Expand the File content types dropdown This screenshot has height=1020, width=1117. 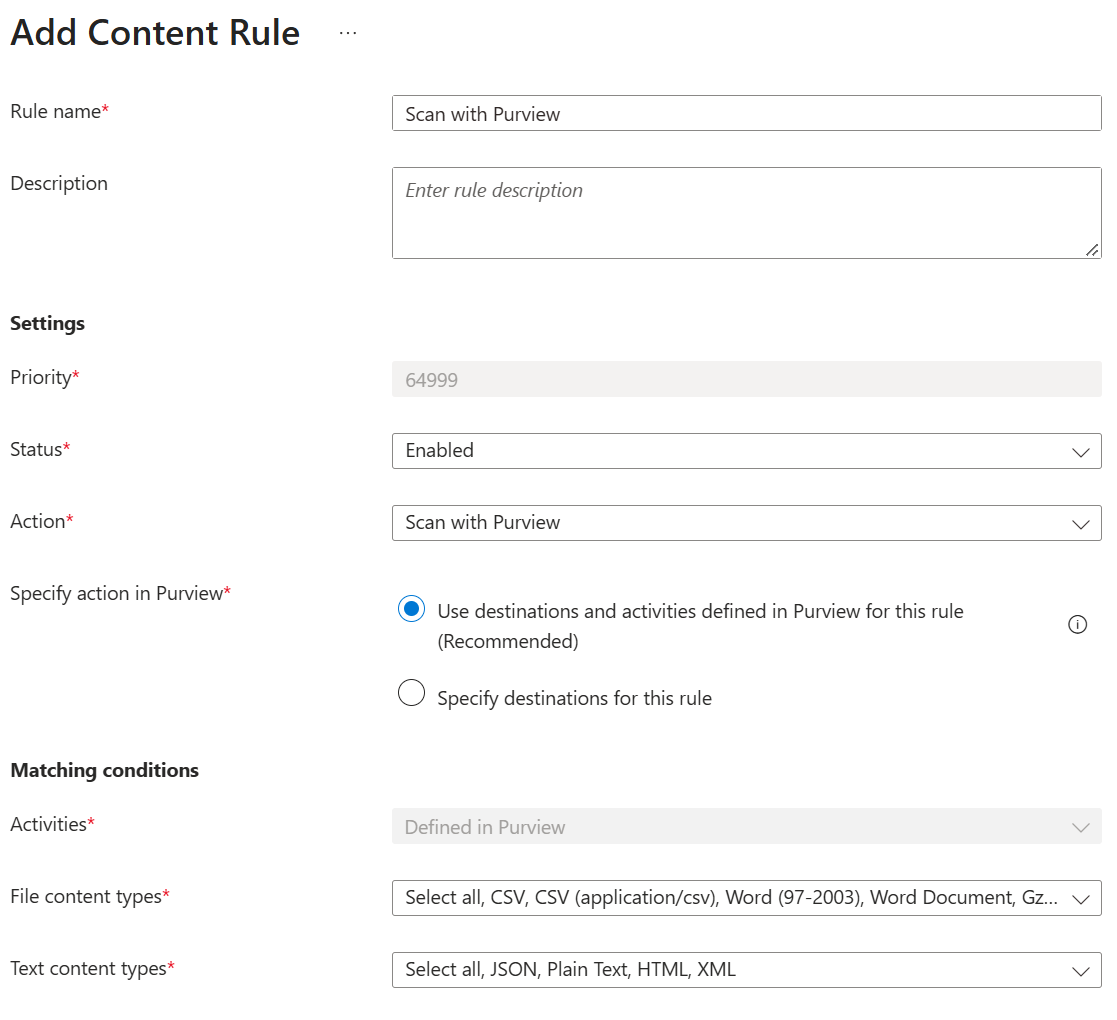click(x=747, y=898)
